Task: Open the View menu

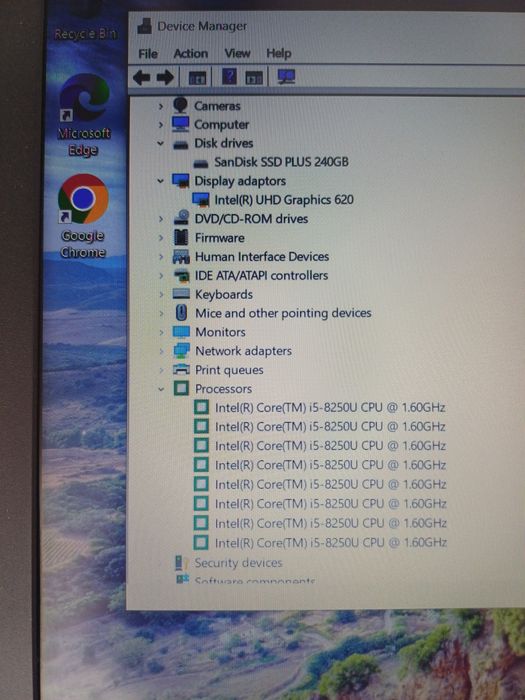Action: coord(237,53)
